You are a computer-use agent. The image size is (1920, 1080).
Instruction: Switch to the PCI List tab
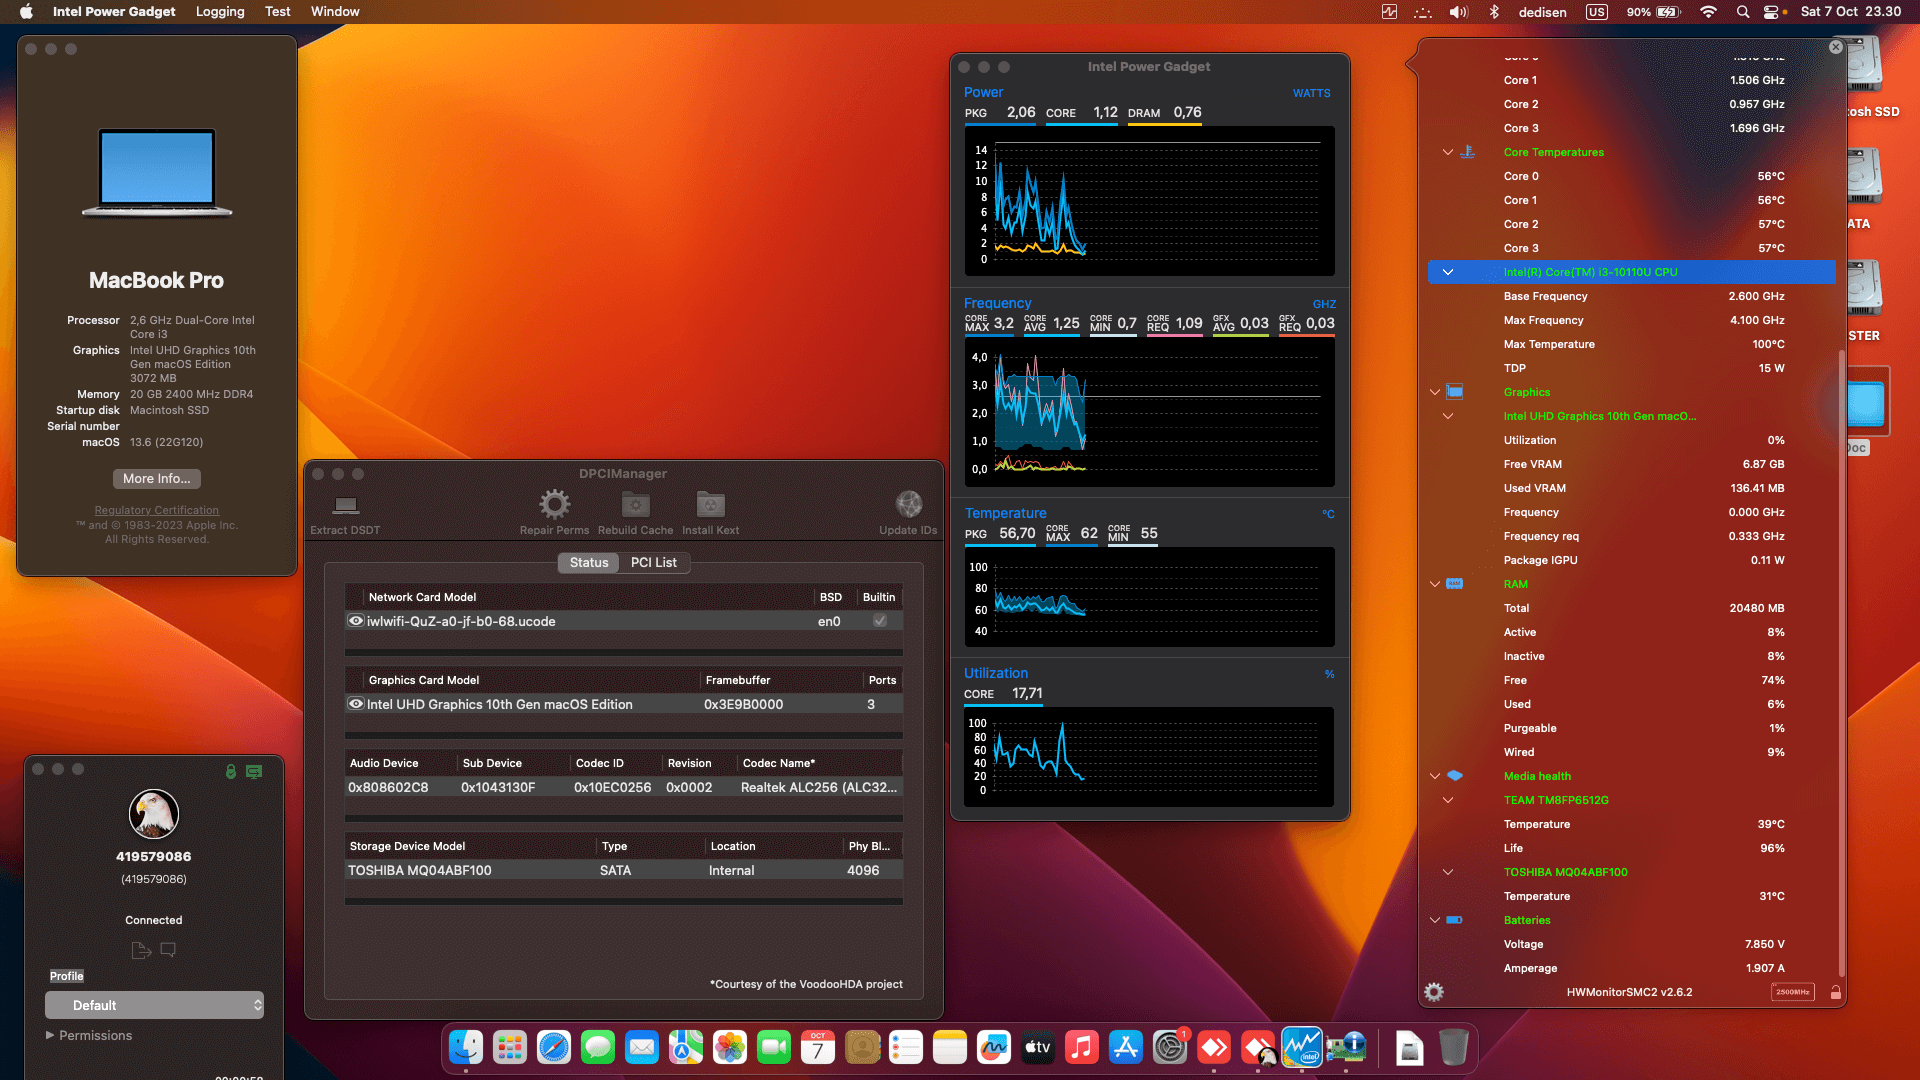point(653,562)
